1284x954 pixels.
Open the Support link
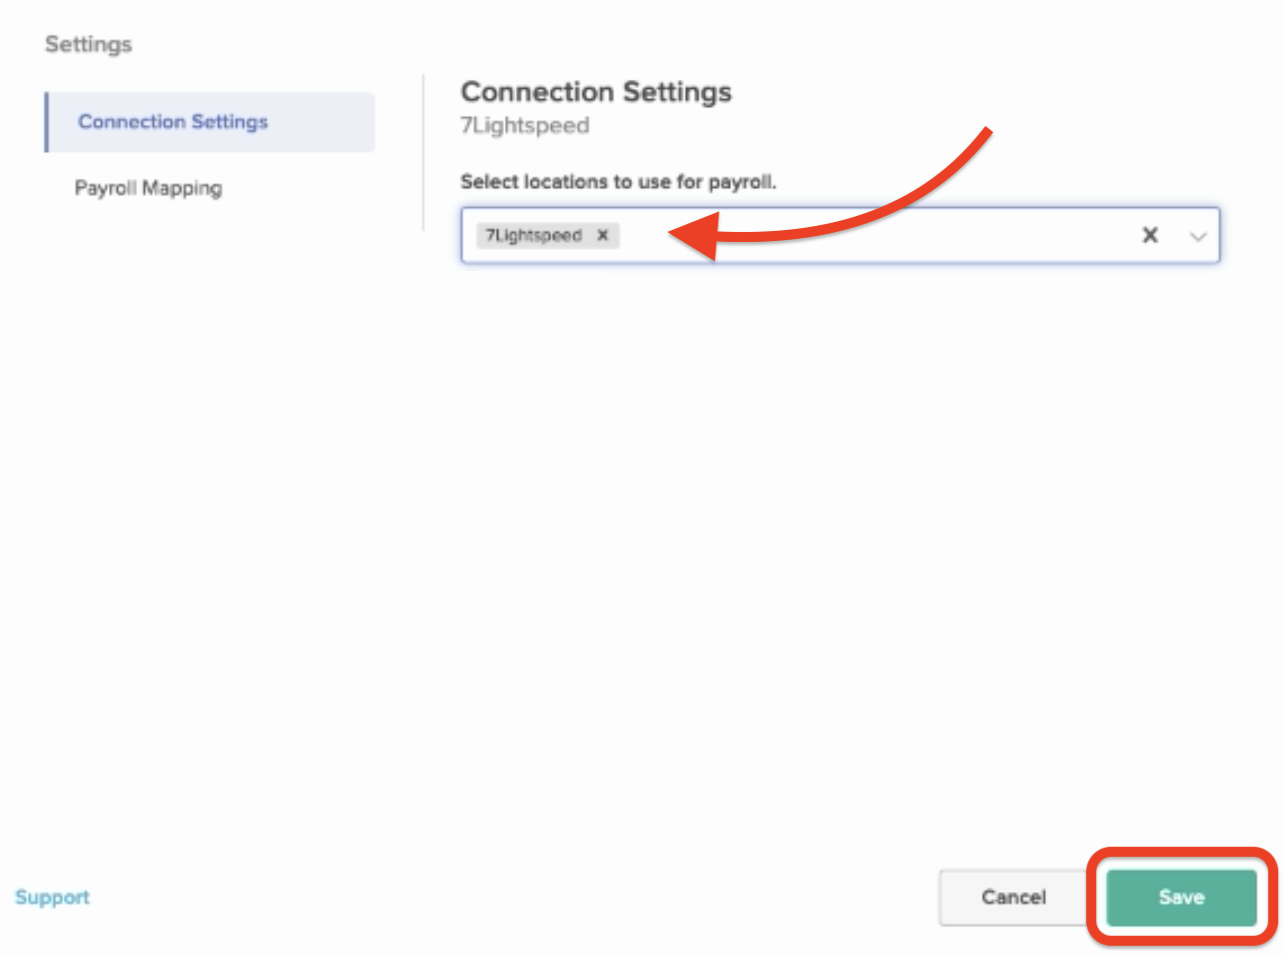coord(52,897)
